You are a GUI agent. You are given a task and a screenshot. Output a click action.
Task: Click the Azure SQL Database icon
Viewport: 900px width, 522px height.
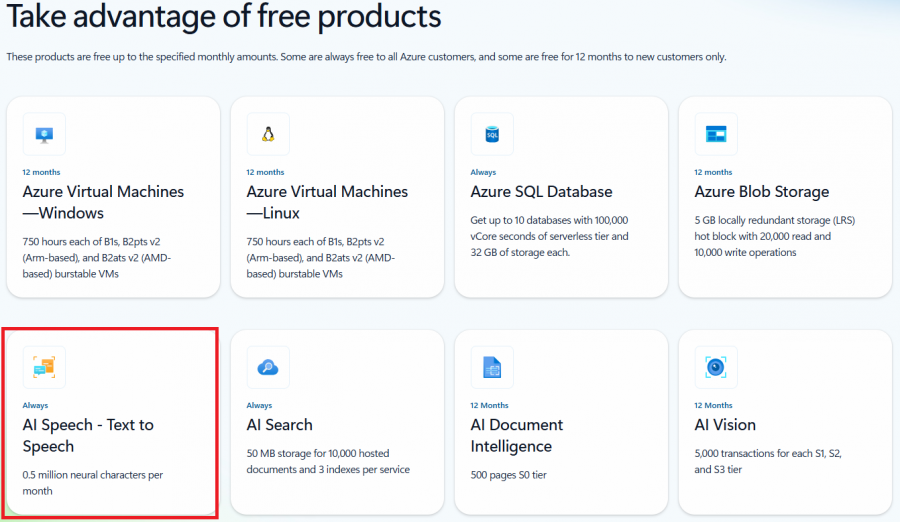492,134
